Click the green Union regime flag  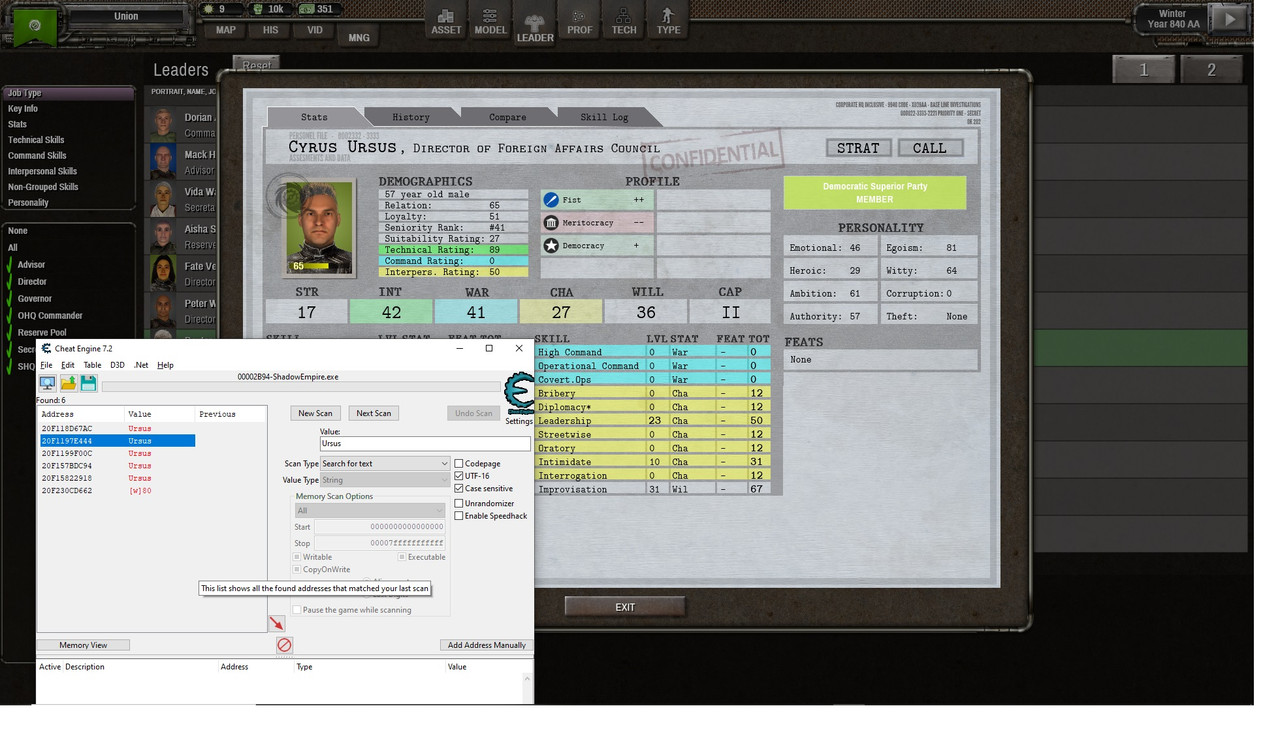(35, 25)
